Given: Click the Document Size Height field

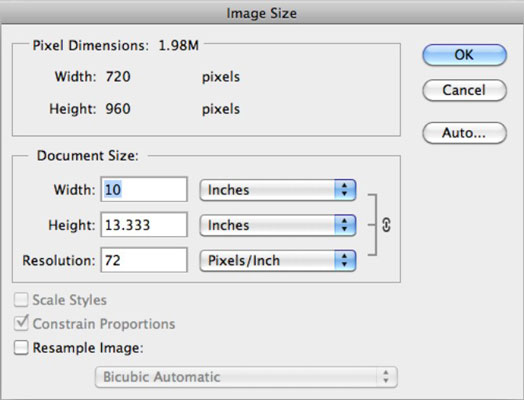Looking at the screenshot, I should pos(144,225).
